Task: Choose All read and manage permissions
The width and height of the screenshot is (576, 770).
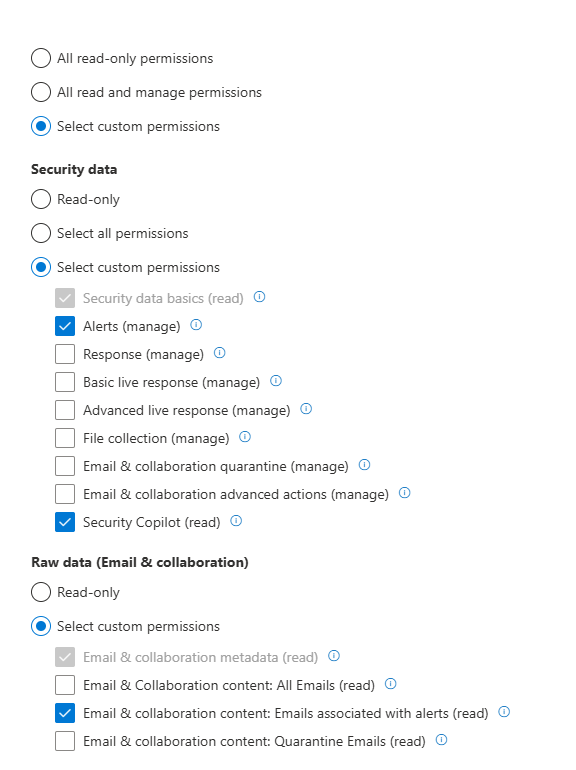Action: click(41, 92)
